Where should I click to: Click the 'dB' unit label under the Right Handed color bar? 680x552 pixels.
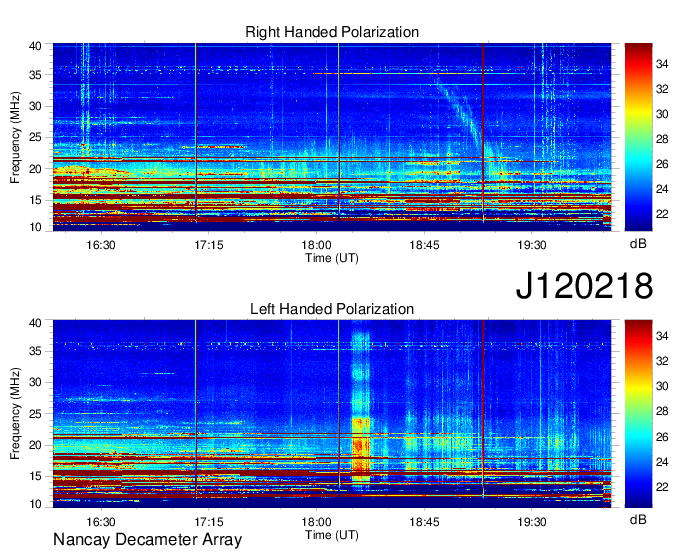click(638, 244)
